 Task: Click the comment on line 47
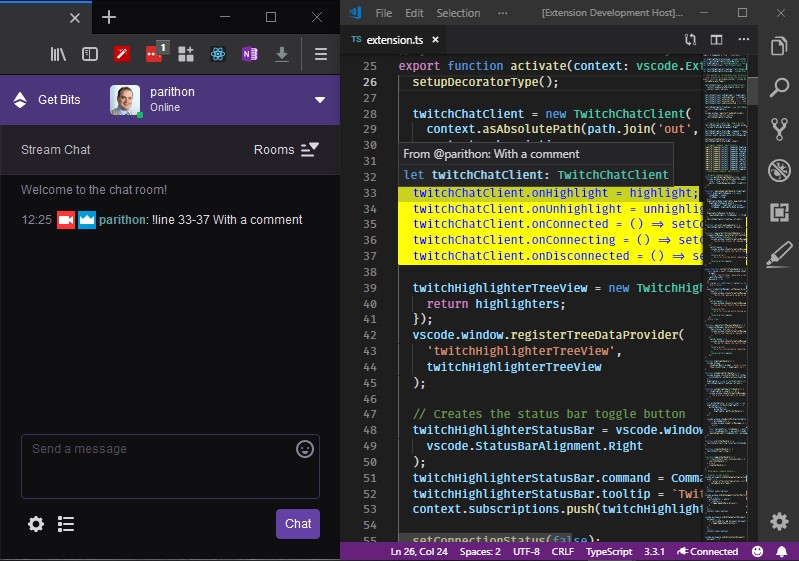point(549,414)
